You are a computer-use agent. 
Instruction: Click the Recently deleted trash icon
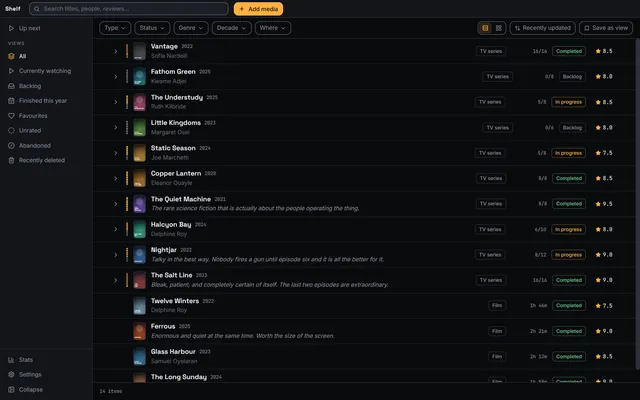click(11, 160)
